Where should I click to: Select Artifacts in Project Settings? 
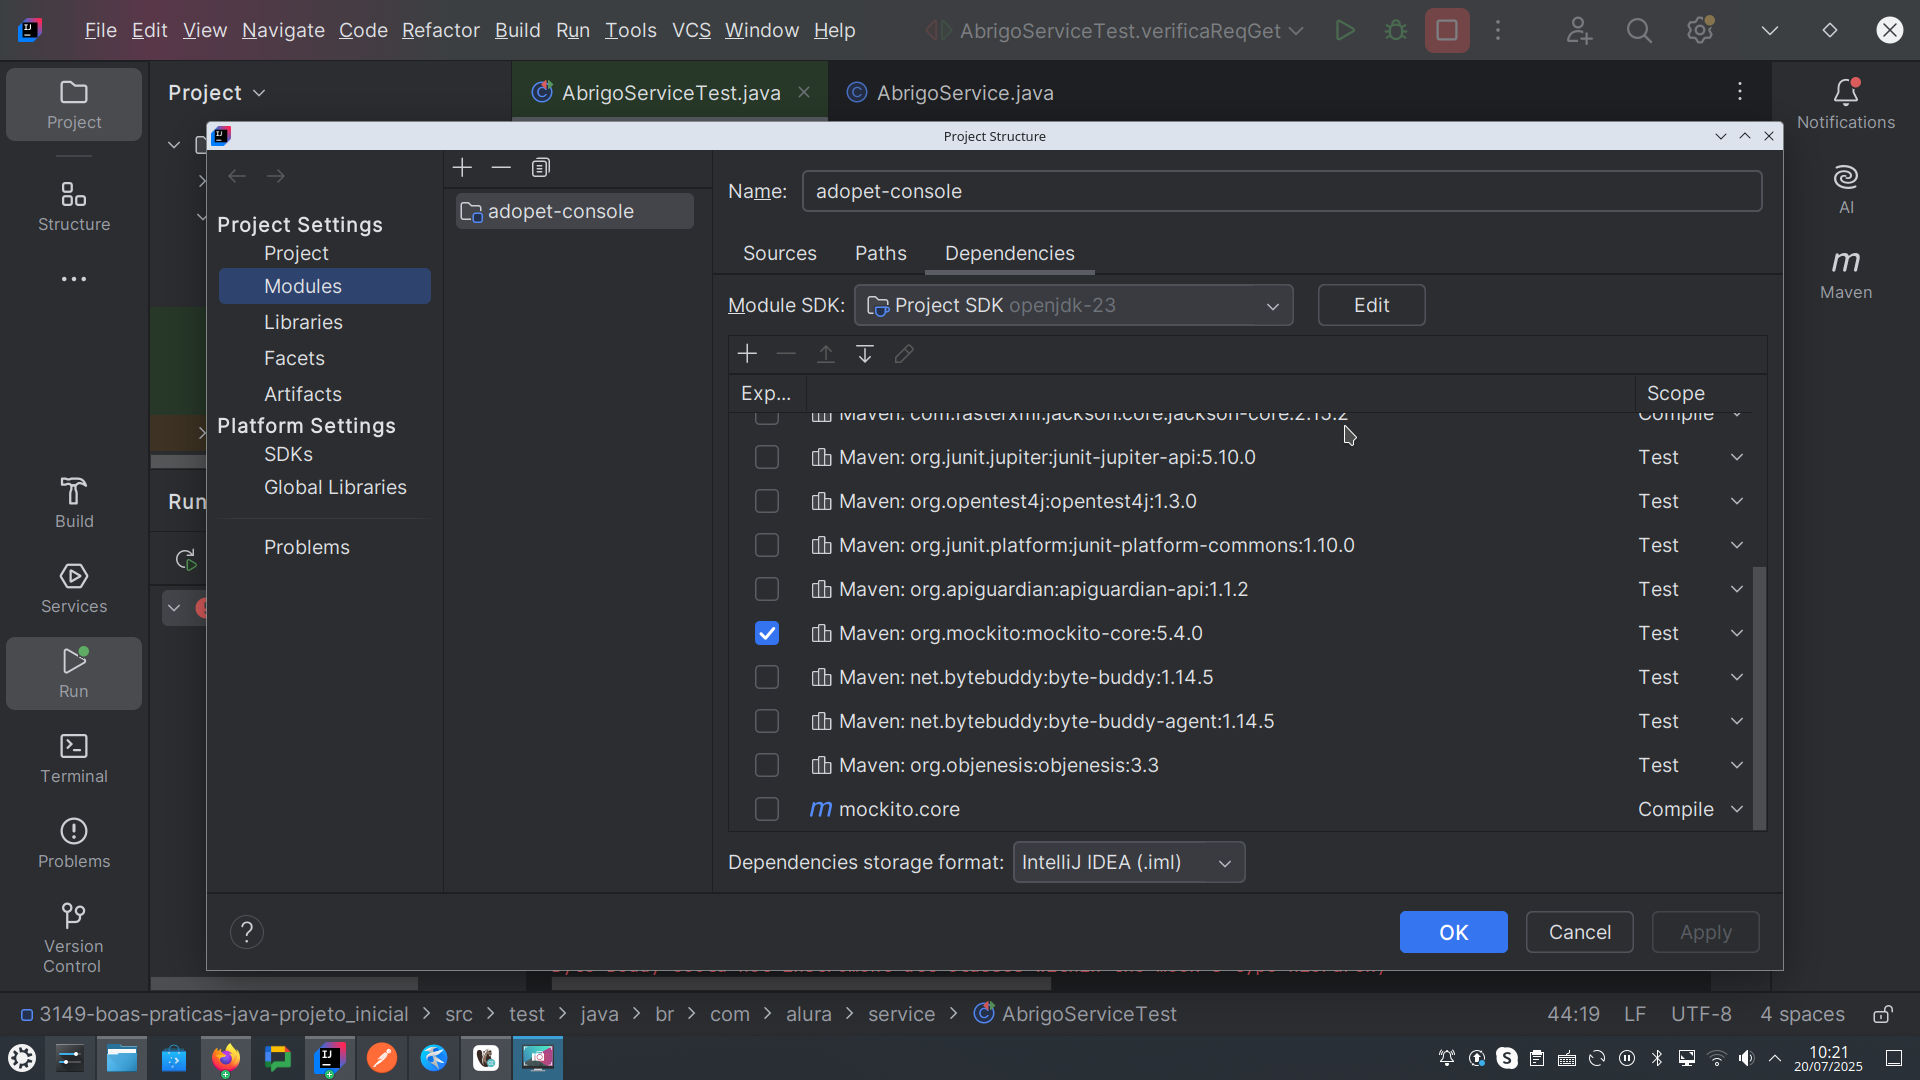click(x=303, y=394)
